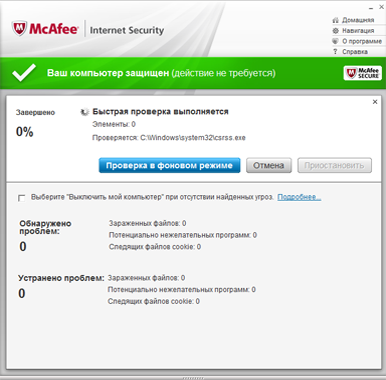Click the house icon beside Домашняя
Viewport: 386px width, 380px height.
point(335,20)
